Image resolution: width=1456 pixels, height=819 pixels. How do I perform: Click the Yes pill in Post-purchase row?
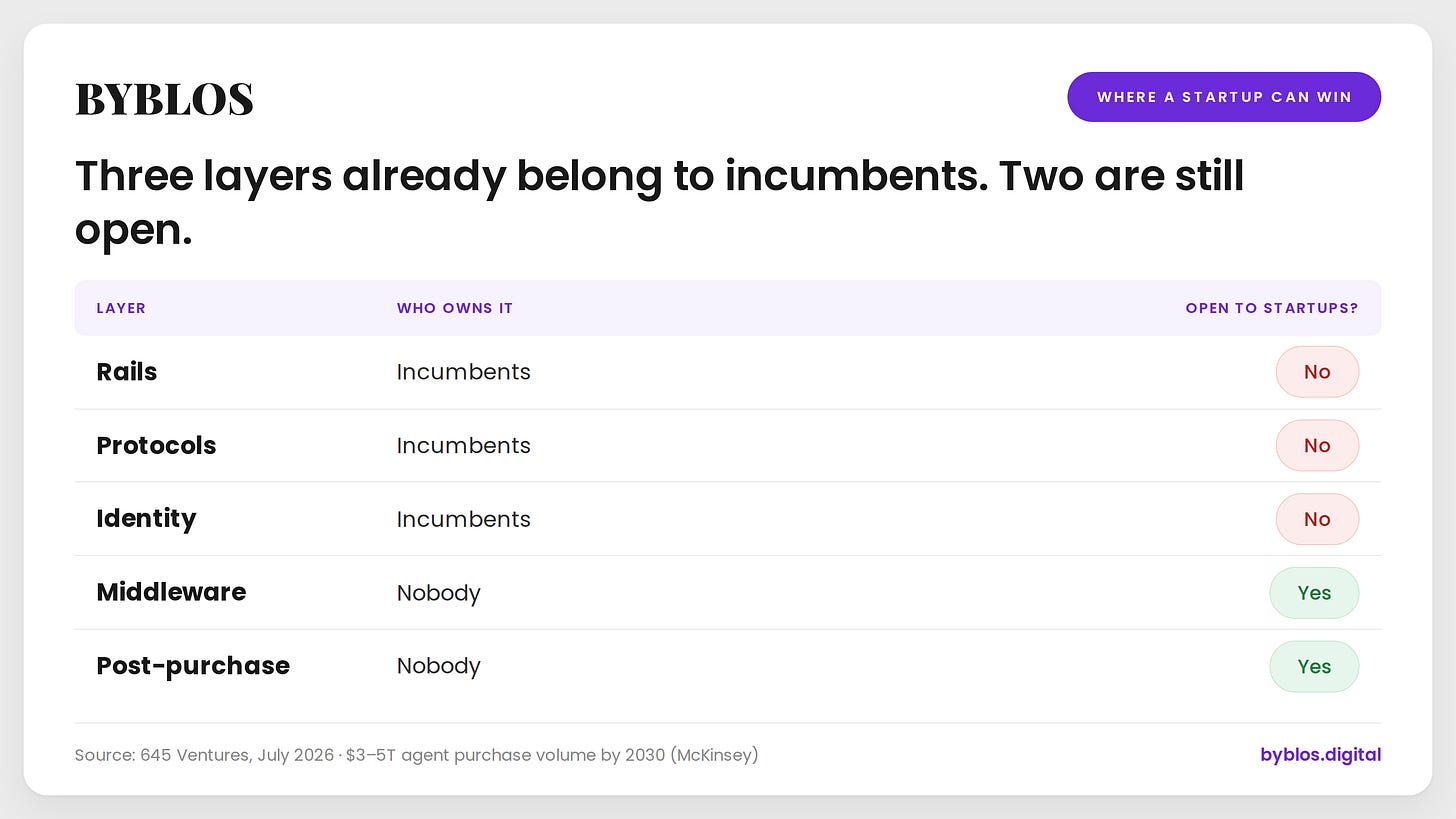(x=1314, y=666)
